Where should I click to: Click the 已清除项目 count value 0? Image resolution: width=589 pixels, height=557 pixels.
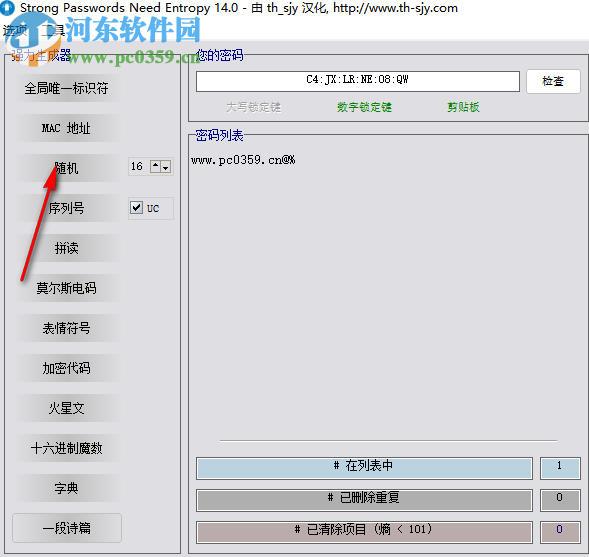(x=560, y=532)
